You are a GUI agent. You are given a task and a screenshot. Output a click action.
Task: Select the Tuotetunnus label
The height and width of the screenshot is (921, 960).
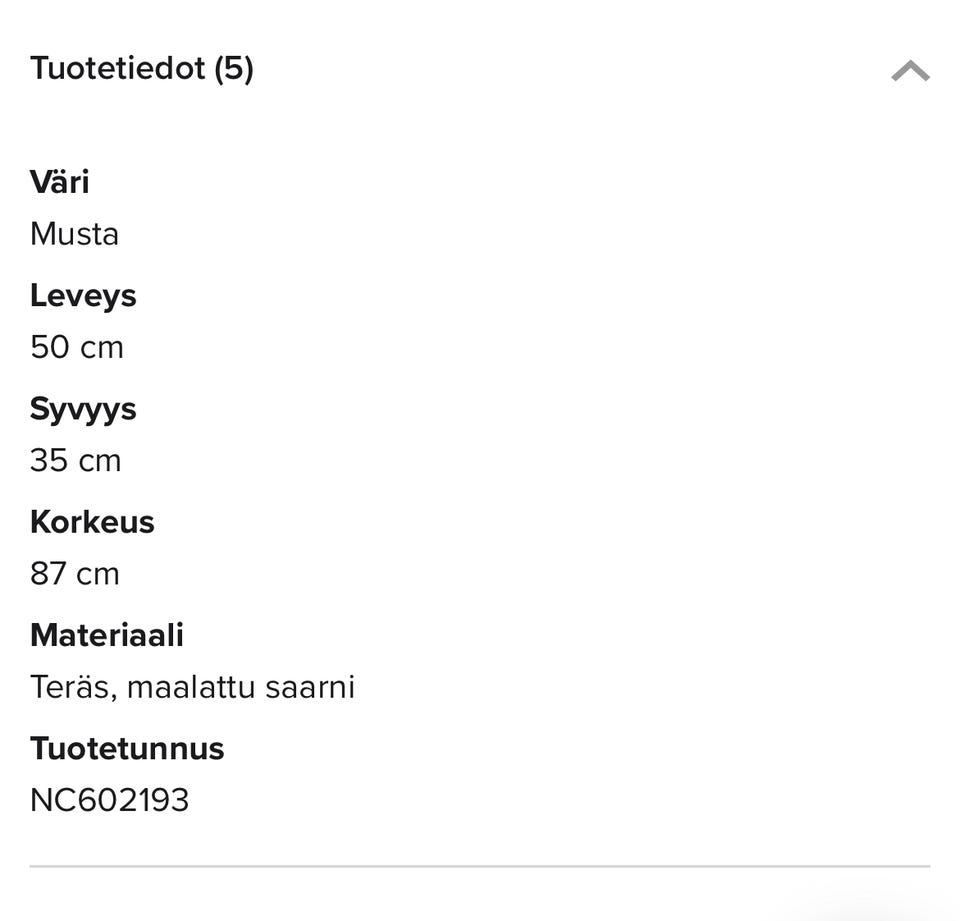tap(127, 749)
